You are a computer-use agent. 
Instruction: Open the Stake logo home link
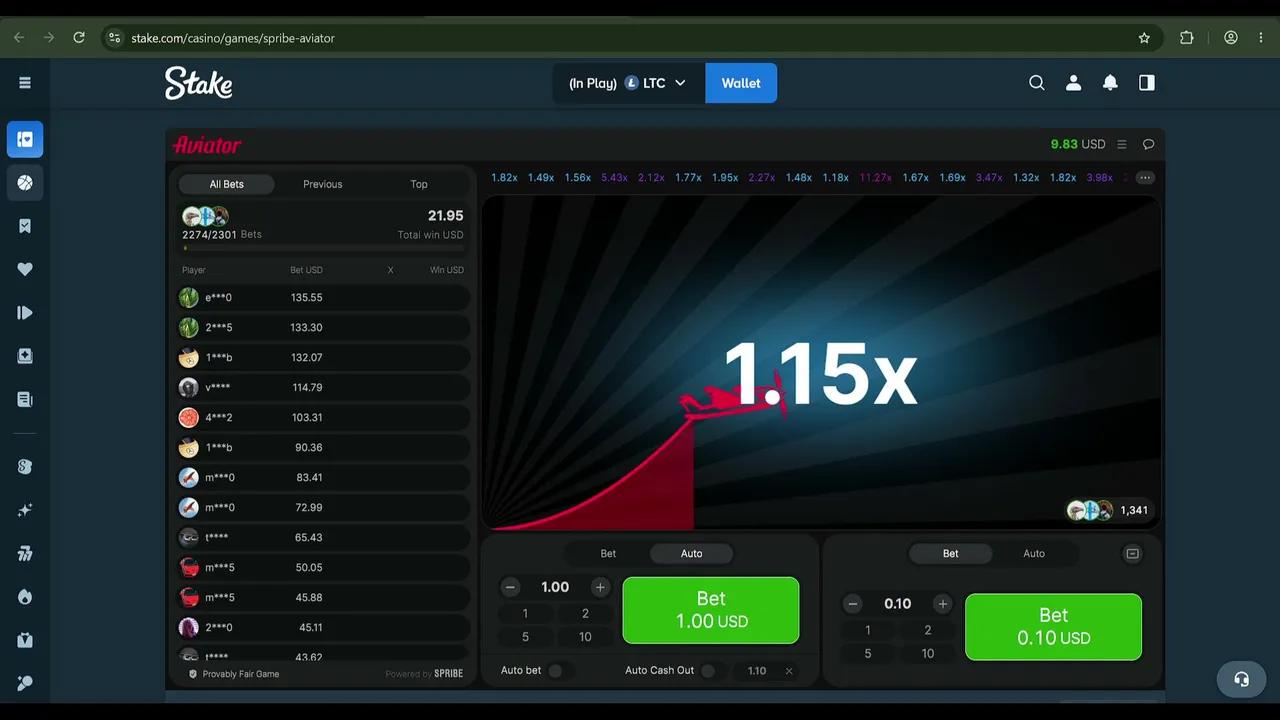[199, 83]
